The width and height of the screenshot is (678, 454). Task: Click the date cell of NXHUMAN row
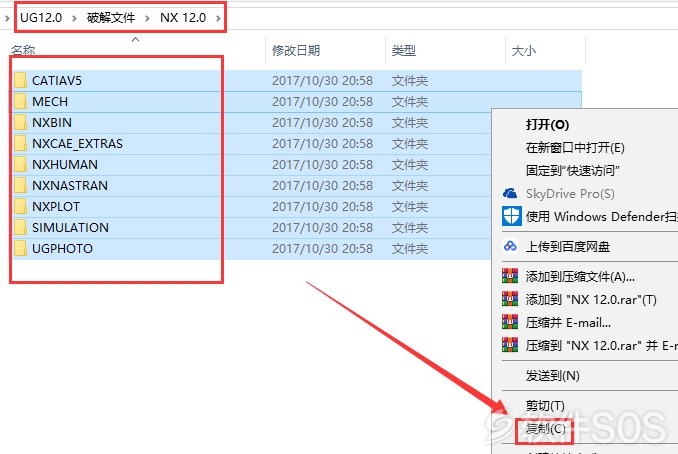coord(322,164)
